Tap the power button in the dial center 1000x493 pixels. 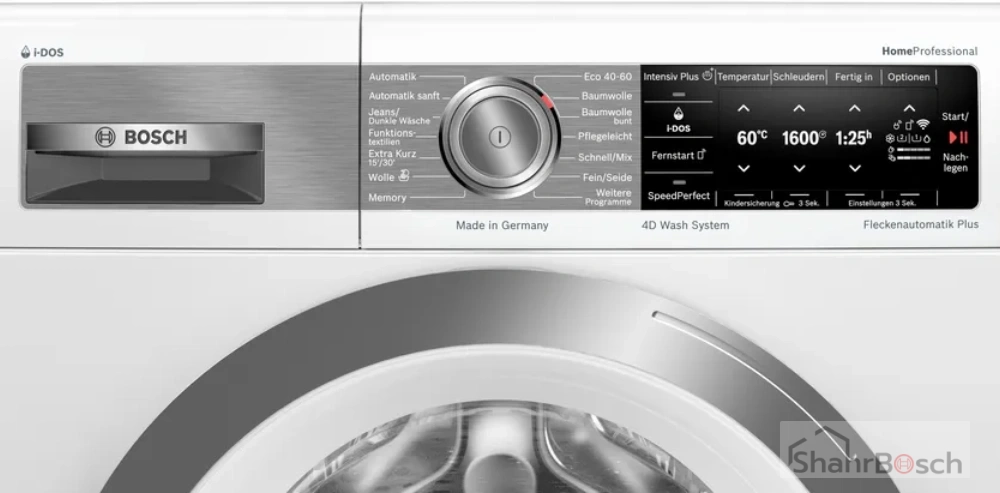click(x=500, y=136)
